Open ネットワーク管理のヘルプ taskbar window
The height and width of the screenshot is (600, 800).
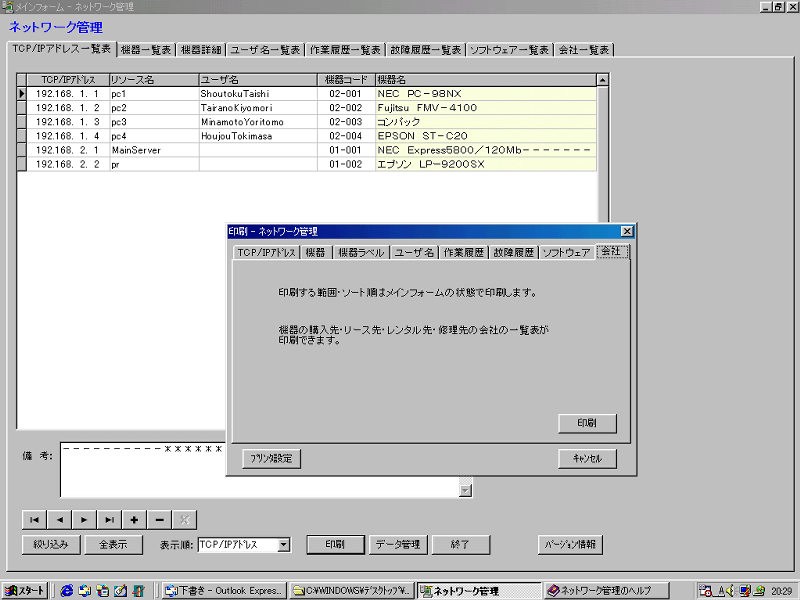coord(606,591)
